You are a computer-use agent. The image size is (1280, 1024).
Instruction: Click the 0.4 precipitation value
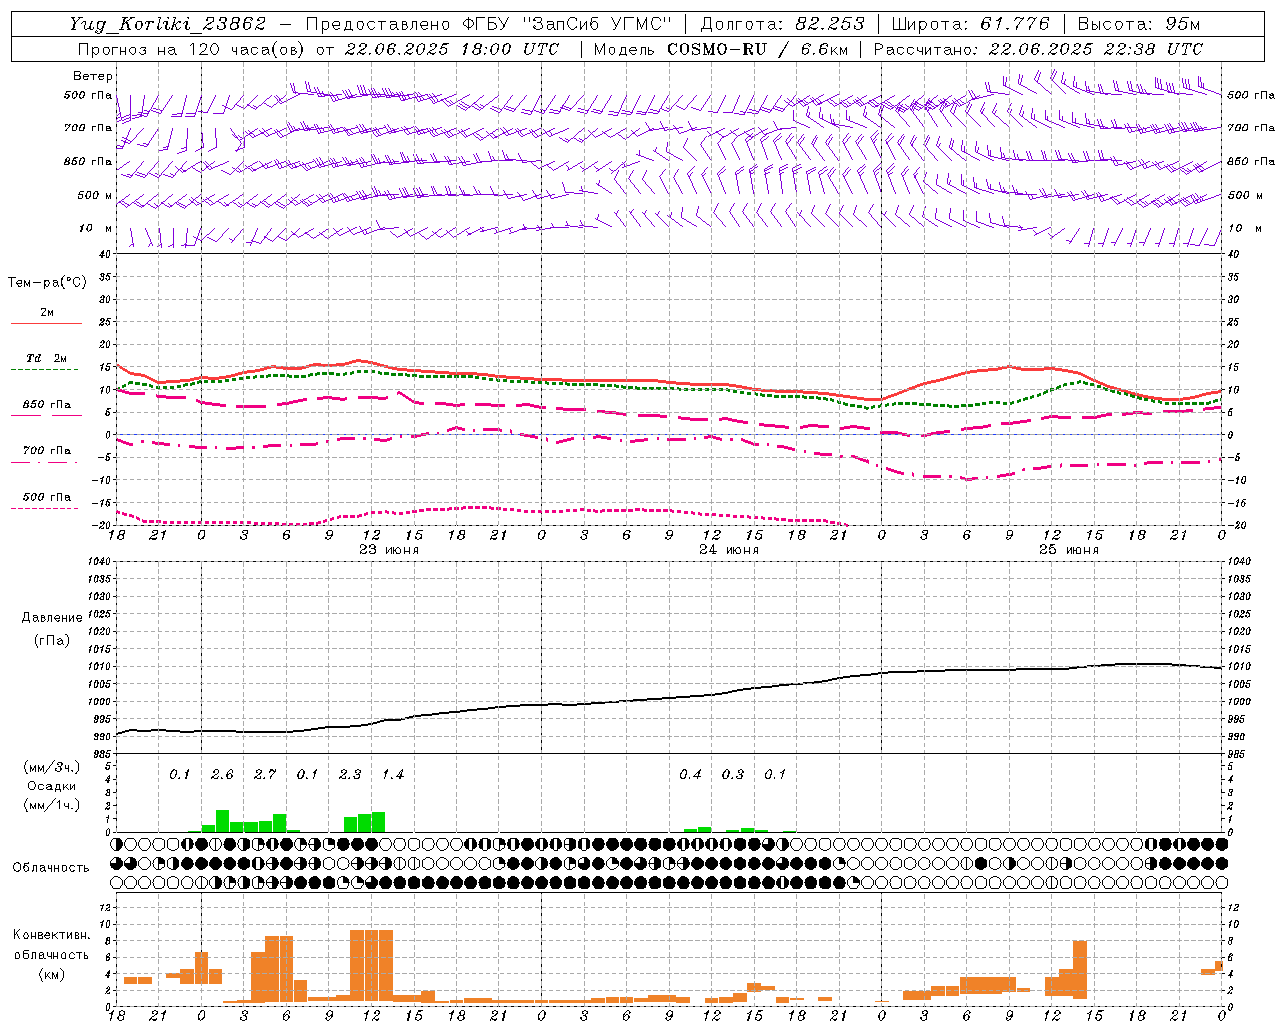pos(690,775)
